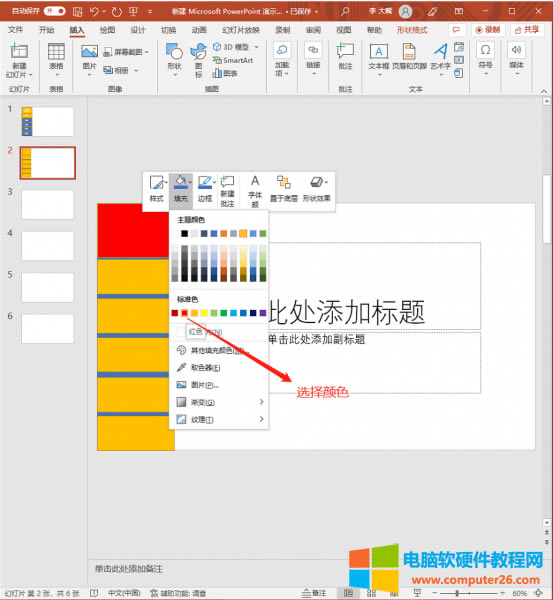Click the user account avatar

click(405, 11)
